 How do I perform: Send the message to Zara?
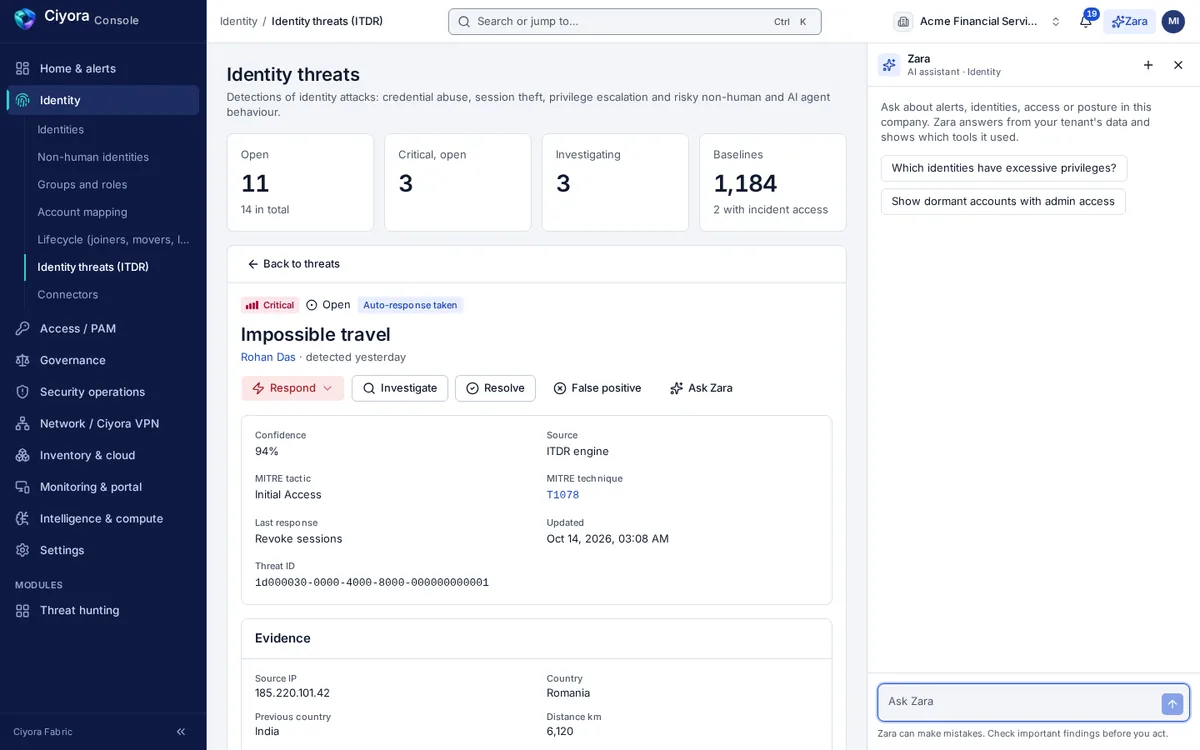[1172, 704]
